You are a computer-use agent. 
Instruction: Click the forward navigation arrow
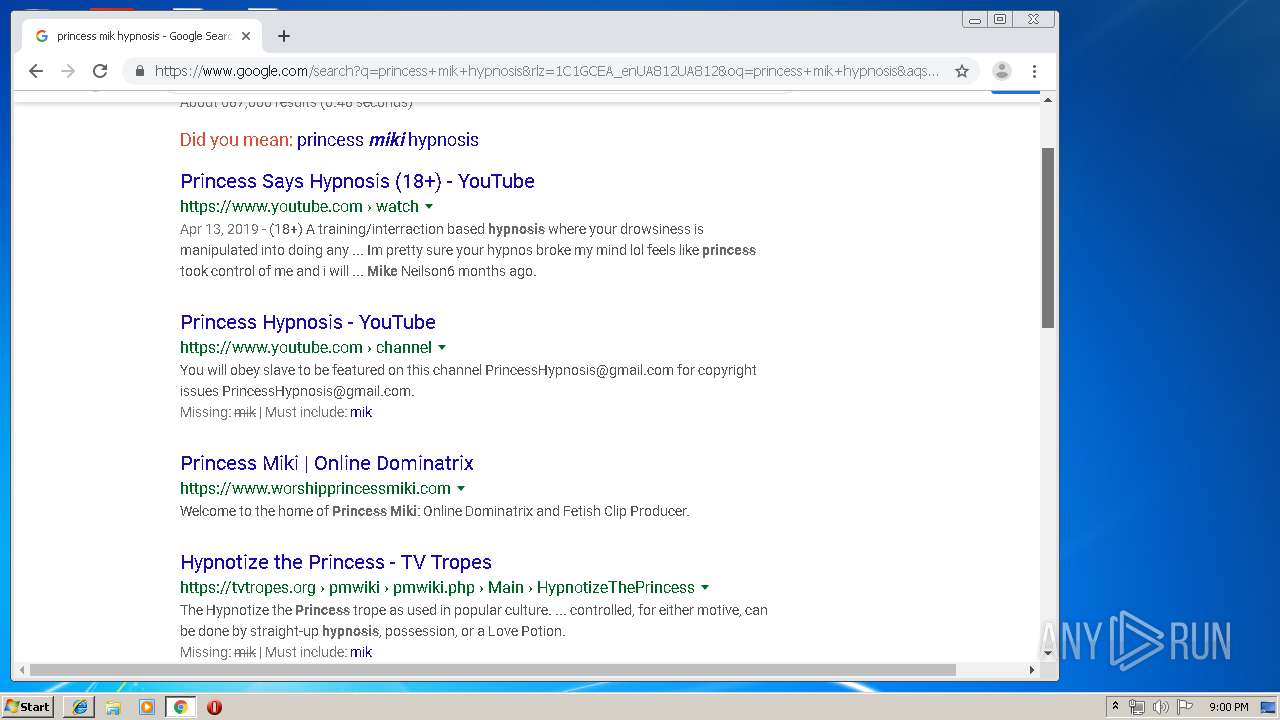(68, 71)
